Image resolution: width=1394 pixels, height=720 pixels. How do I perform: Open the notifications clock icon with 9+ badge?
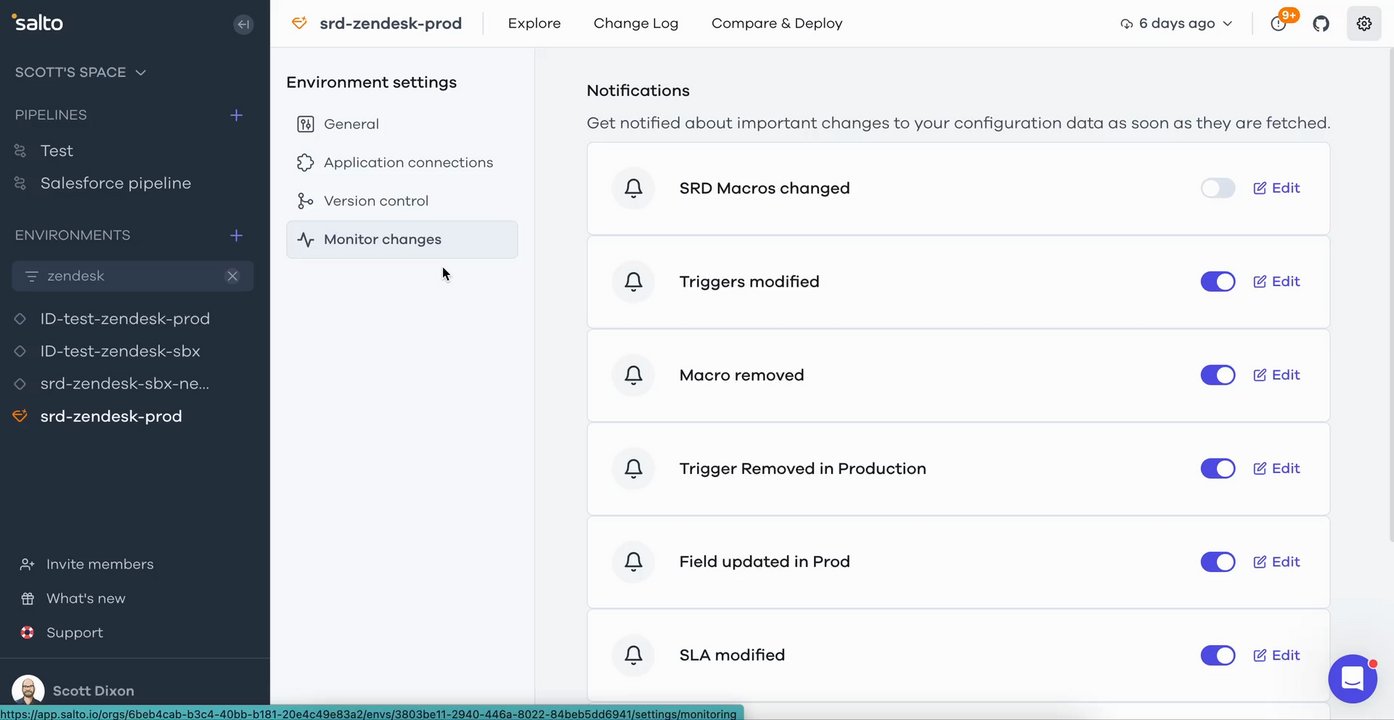[x=1279, y=24]
